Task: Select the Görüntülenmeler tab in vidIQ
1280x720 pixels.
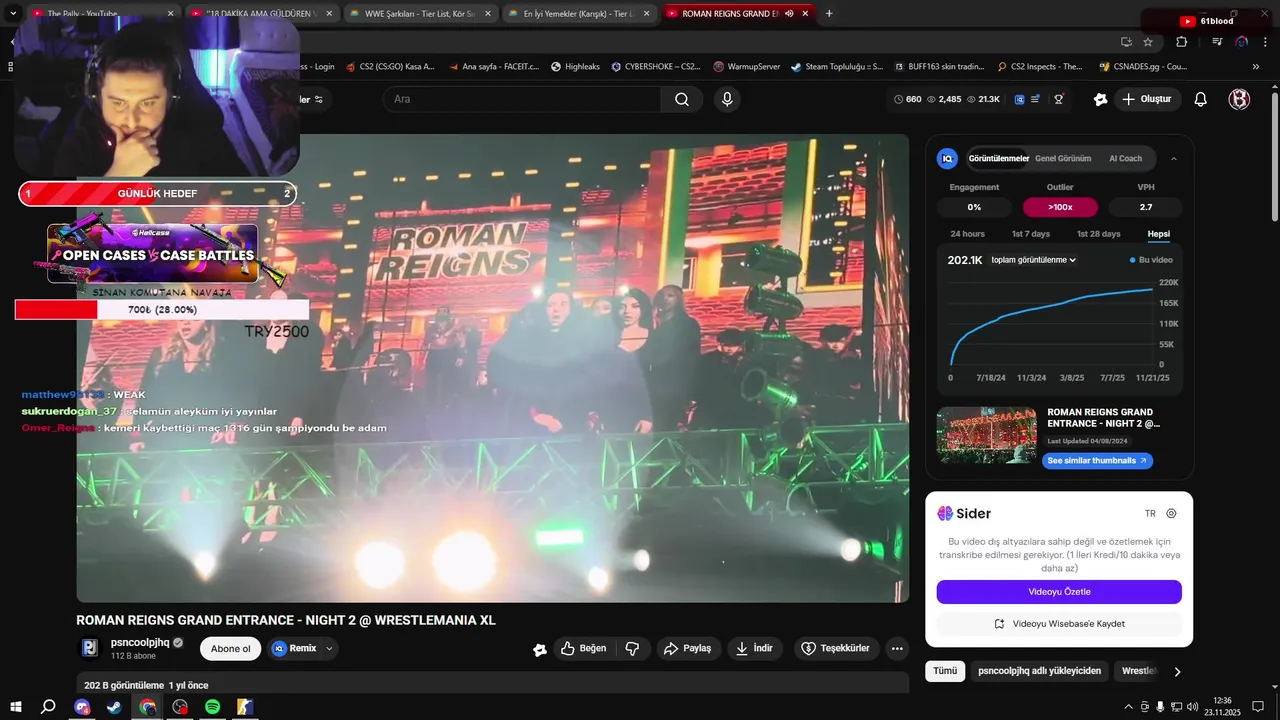Action: [998, 158]
